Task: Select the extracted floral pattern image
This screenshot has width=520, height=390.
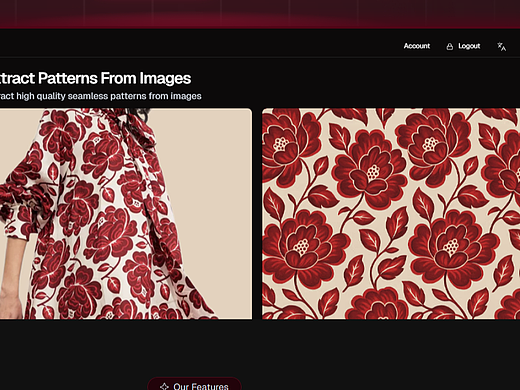Action: [391, 214]
